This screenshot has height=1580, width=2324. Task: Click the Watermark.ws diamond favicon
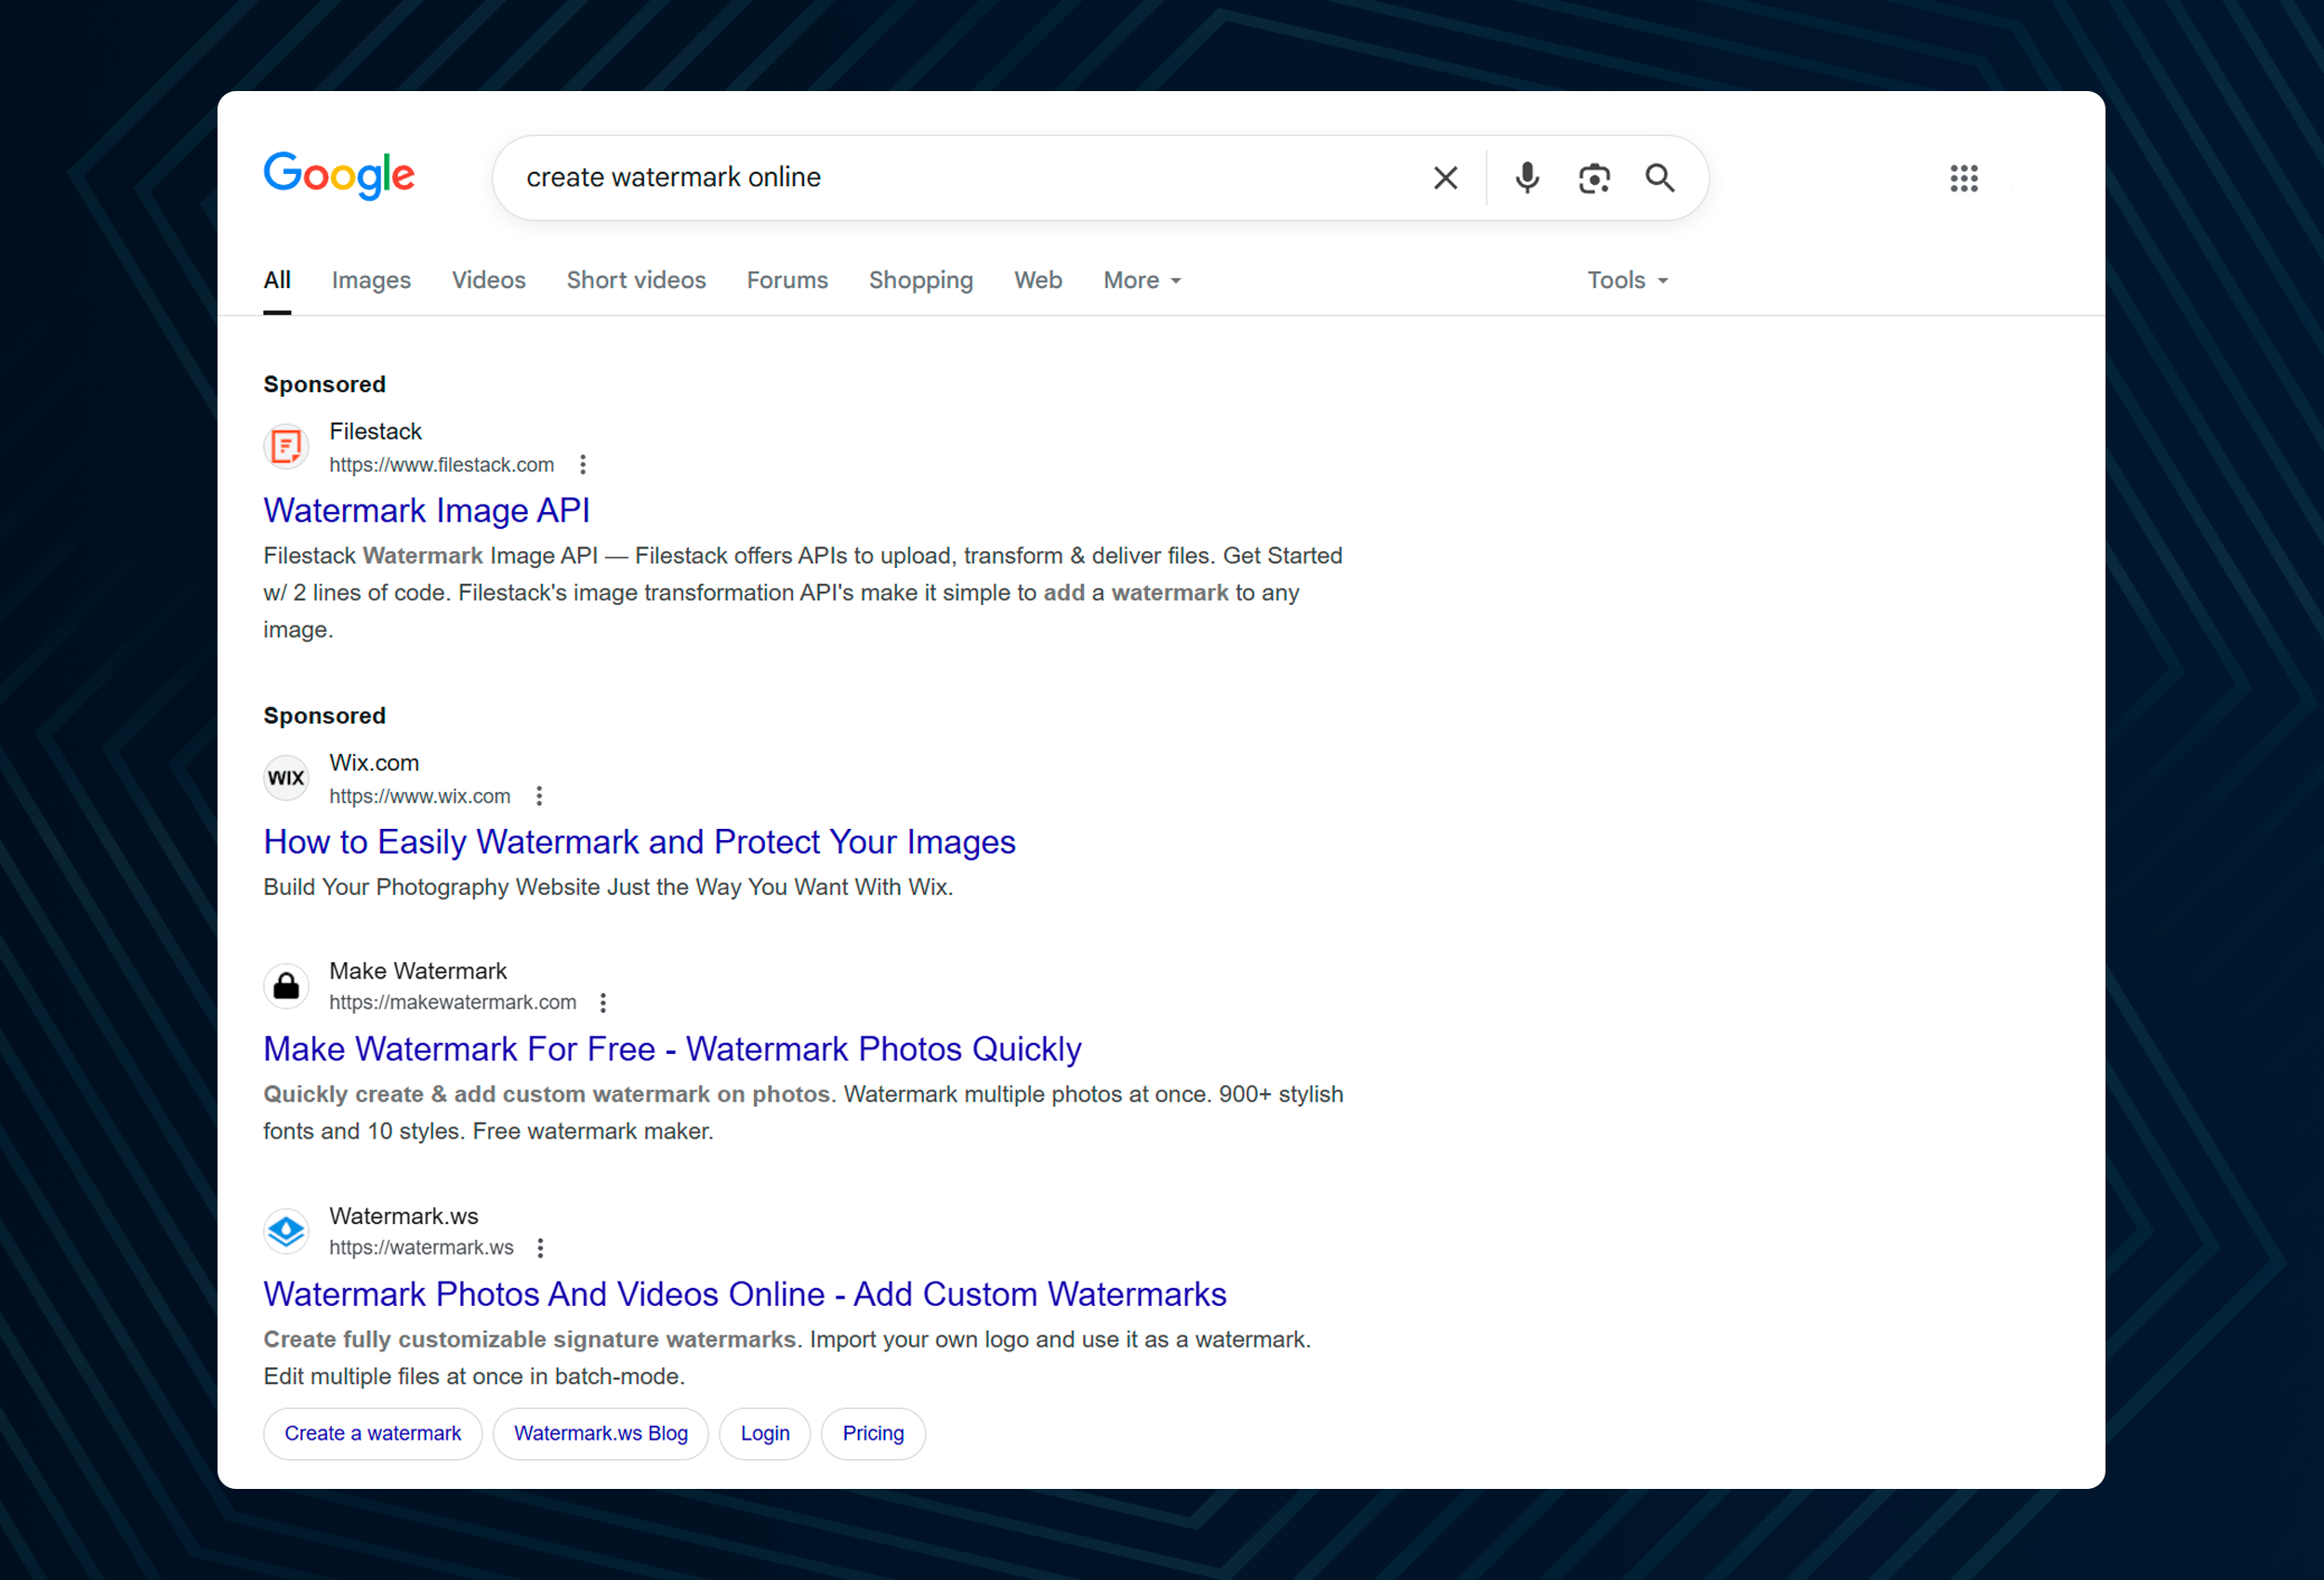[x=287, y=1230]
